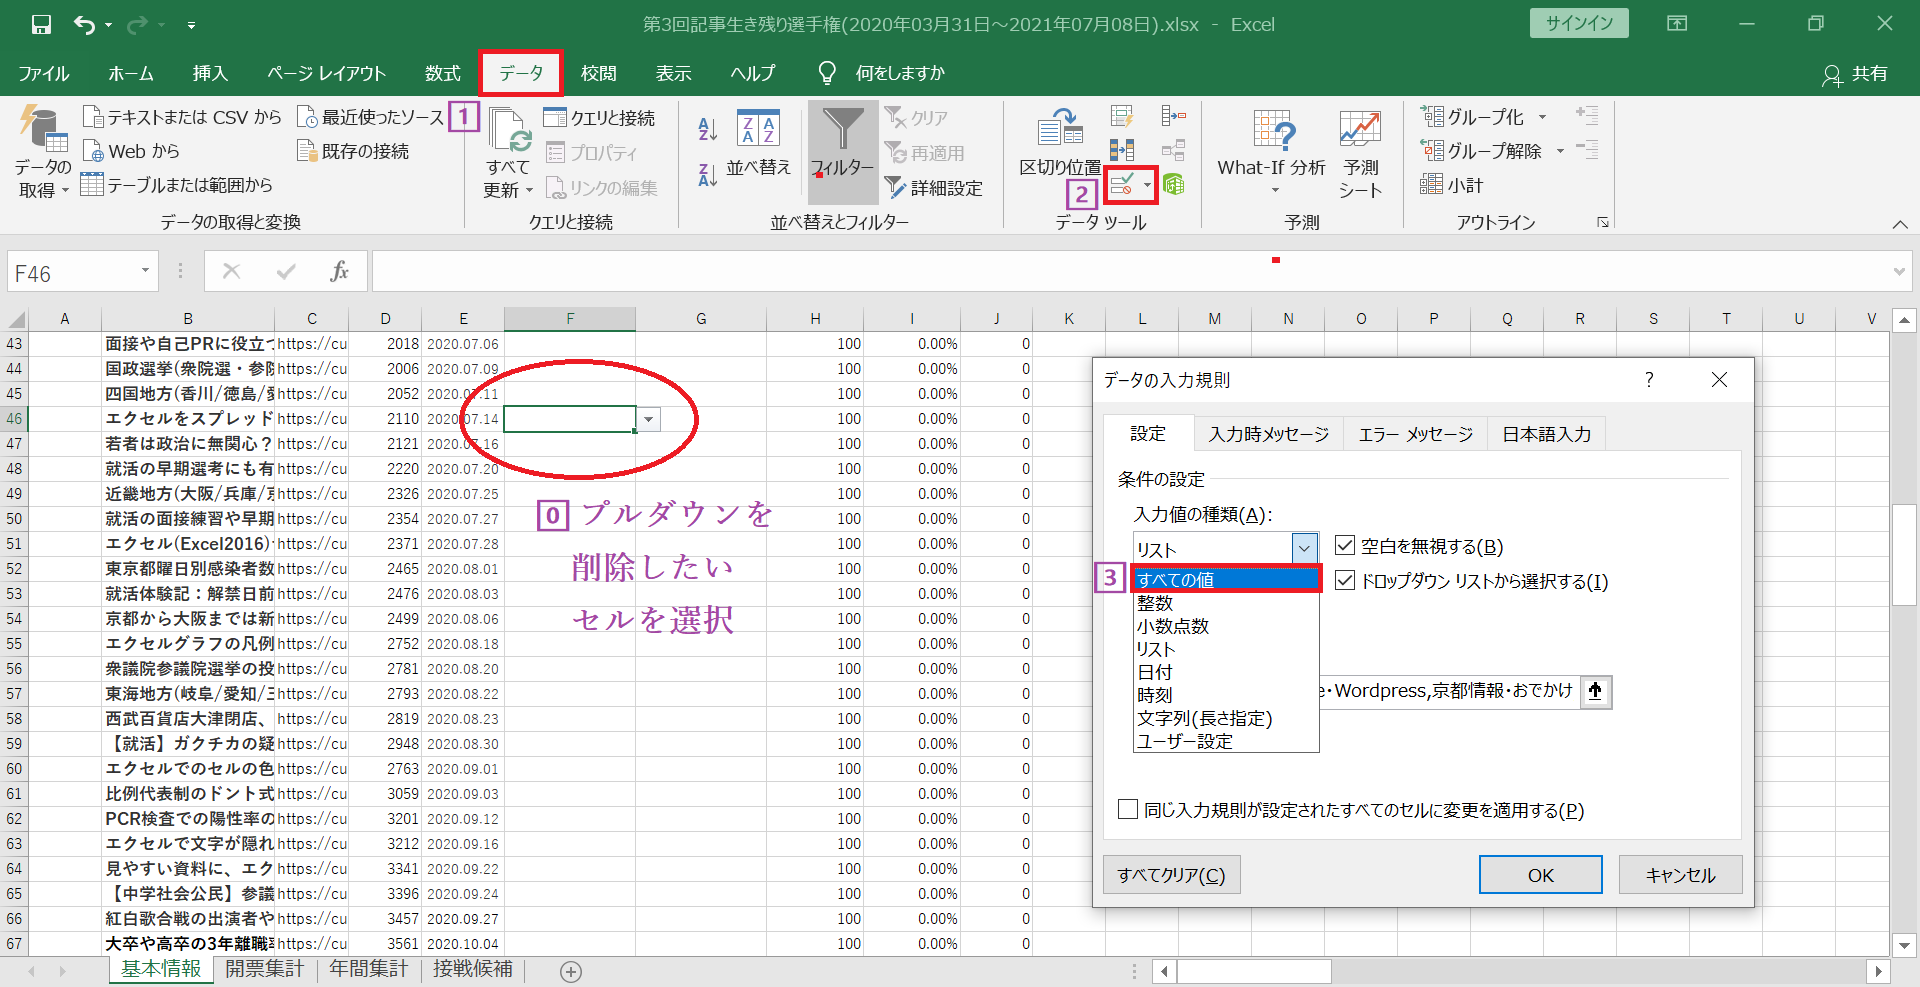Click the formula bar input field
The width and height of the screenshot is (1920, 987).
1130,271
